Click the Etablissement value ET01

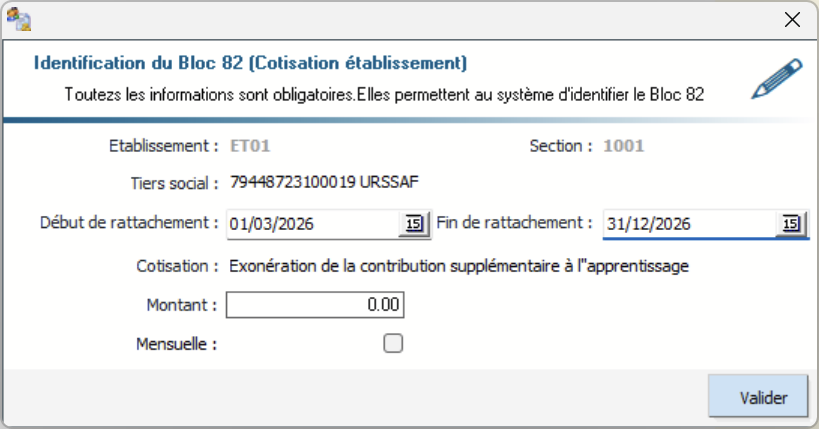(251, 146)
